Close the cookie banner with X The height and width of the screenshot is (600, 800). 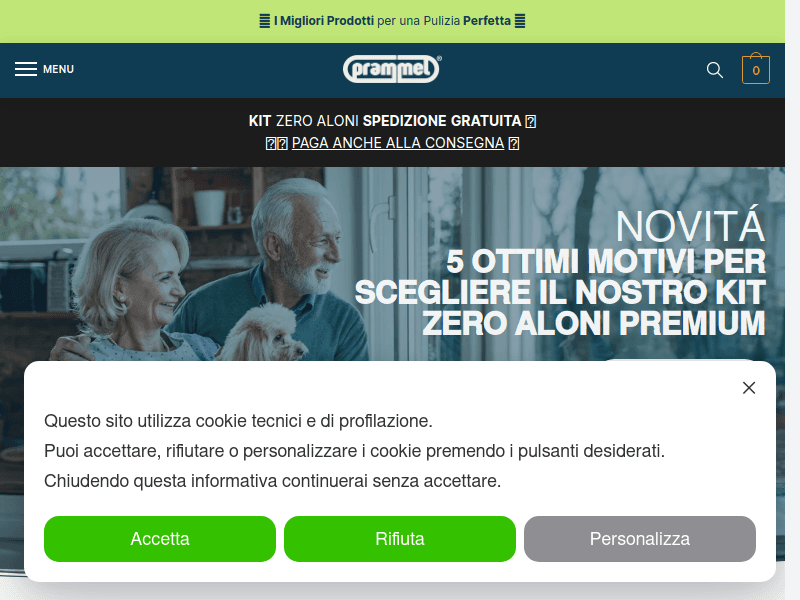point(749,388)
